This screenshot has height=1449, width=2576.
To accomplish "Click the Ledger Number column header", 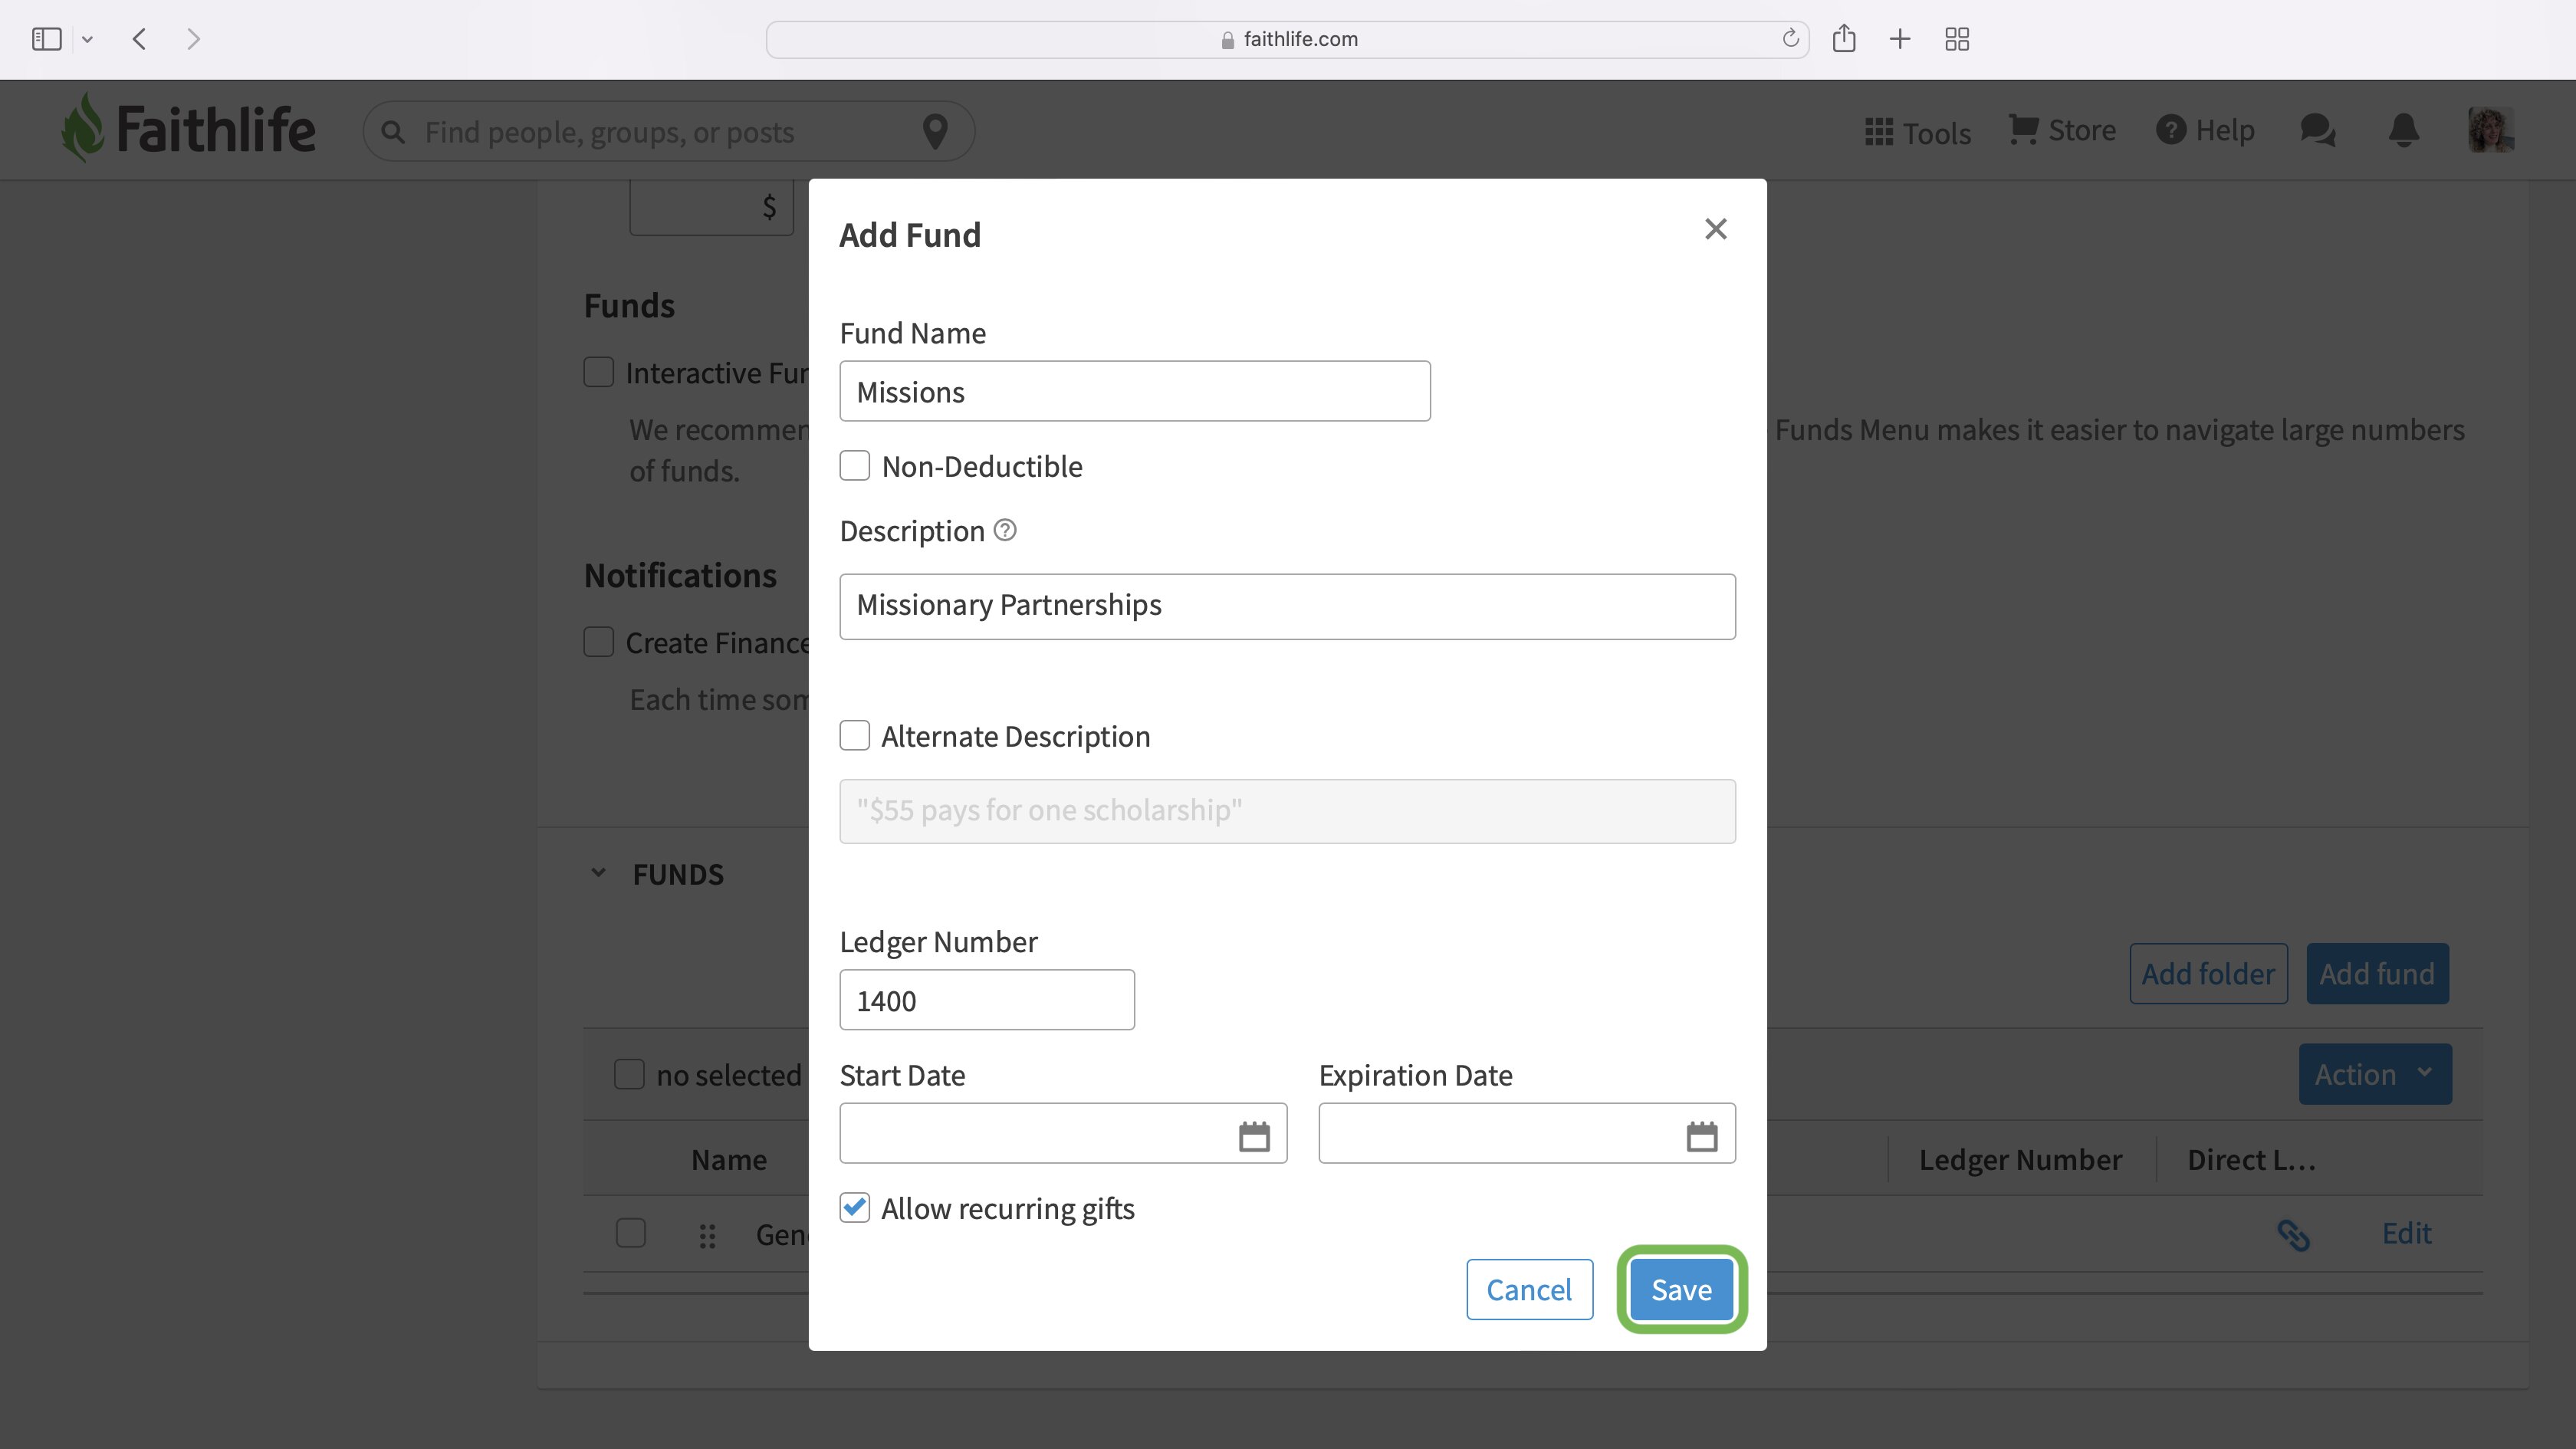I will pos(2020,1160).
